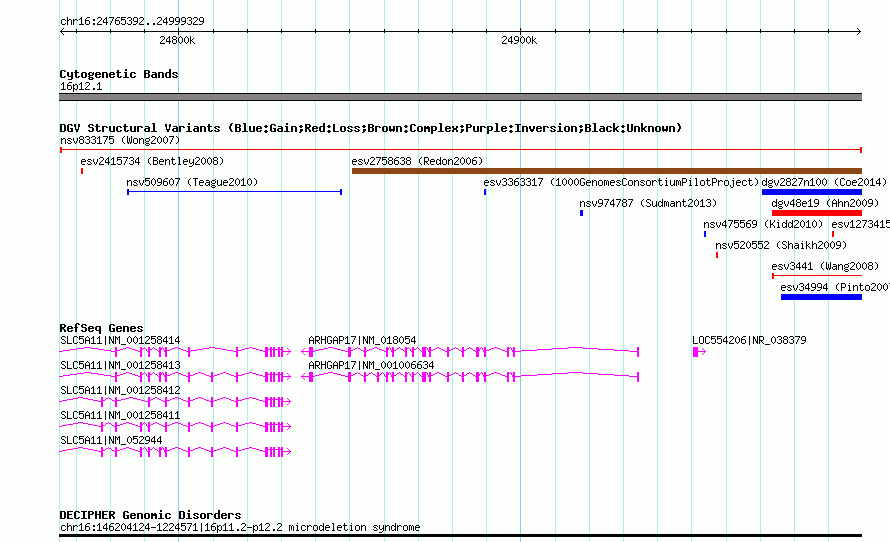Screen dimensions: 890x542
Task: Click the small blue nsv974787 gain mark
Action: tap(581, 213)
